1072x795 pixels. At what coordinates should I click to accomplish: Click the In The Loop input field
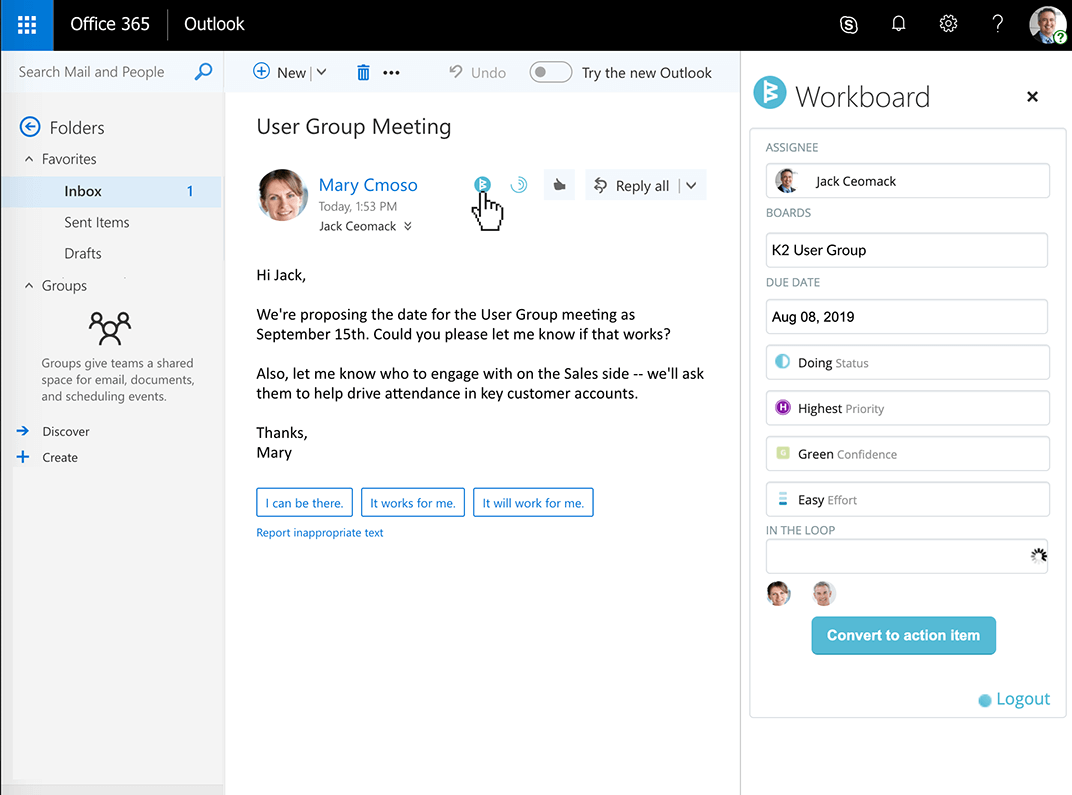(907, 556)
